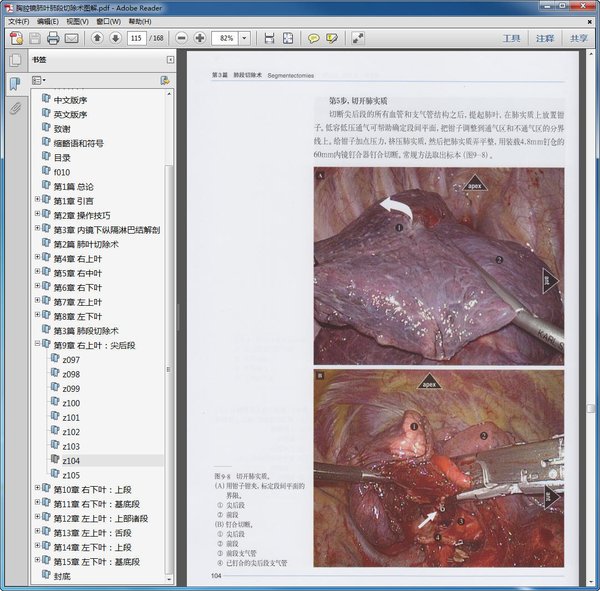Open the attachments paperclip panel
This screenshot has height=591, width=600.
(15, 108)
